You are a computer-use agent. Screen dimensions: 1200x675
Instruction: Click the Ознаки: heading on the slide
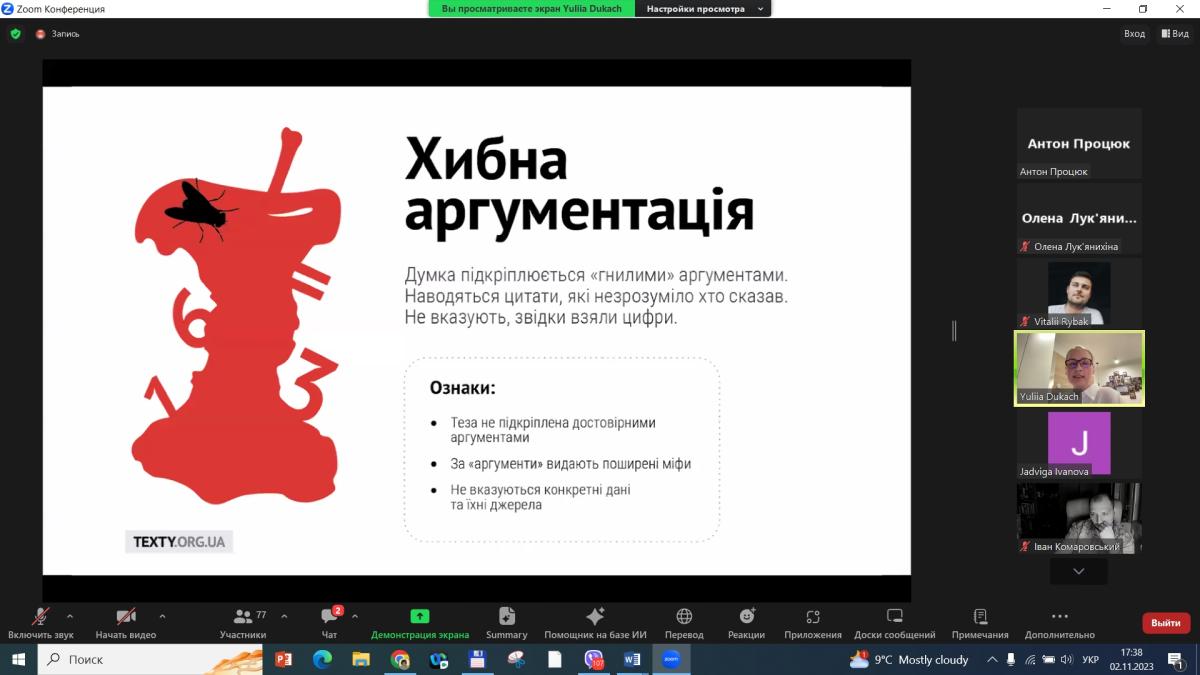click(462, 388)
